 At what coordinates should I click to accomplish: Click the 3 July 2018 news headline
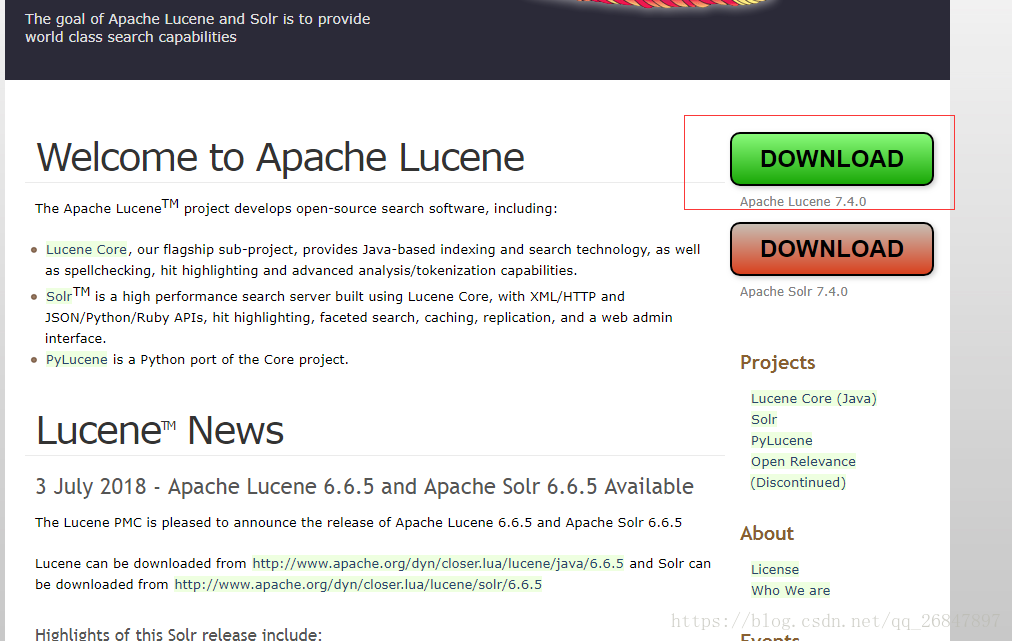click(364, 486)
